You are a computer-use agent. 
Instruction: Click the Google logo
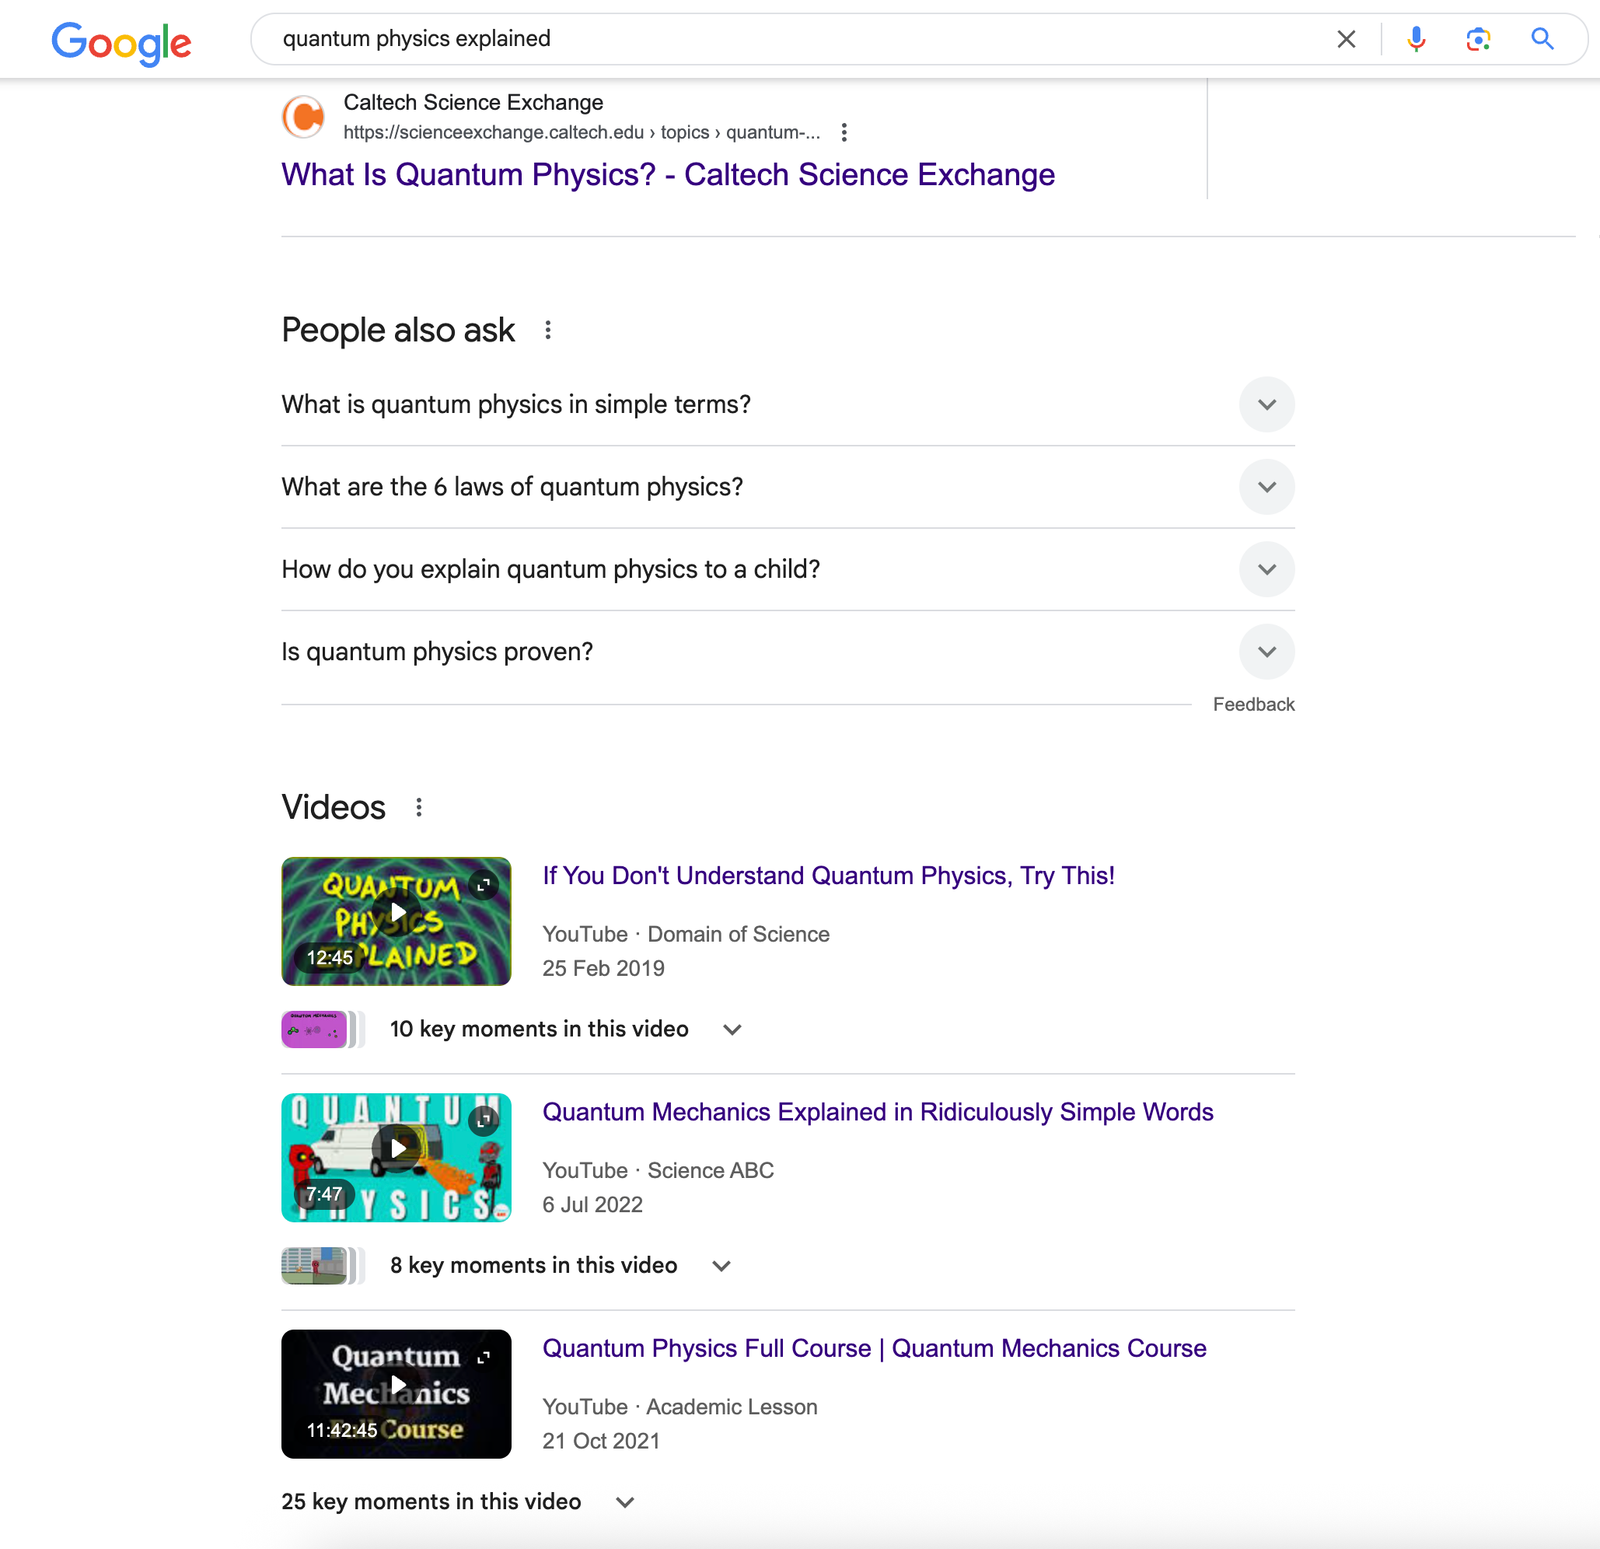[121, 42]
